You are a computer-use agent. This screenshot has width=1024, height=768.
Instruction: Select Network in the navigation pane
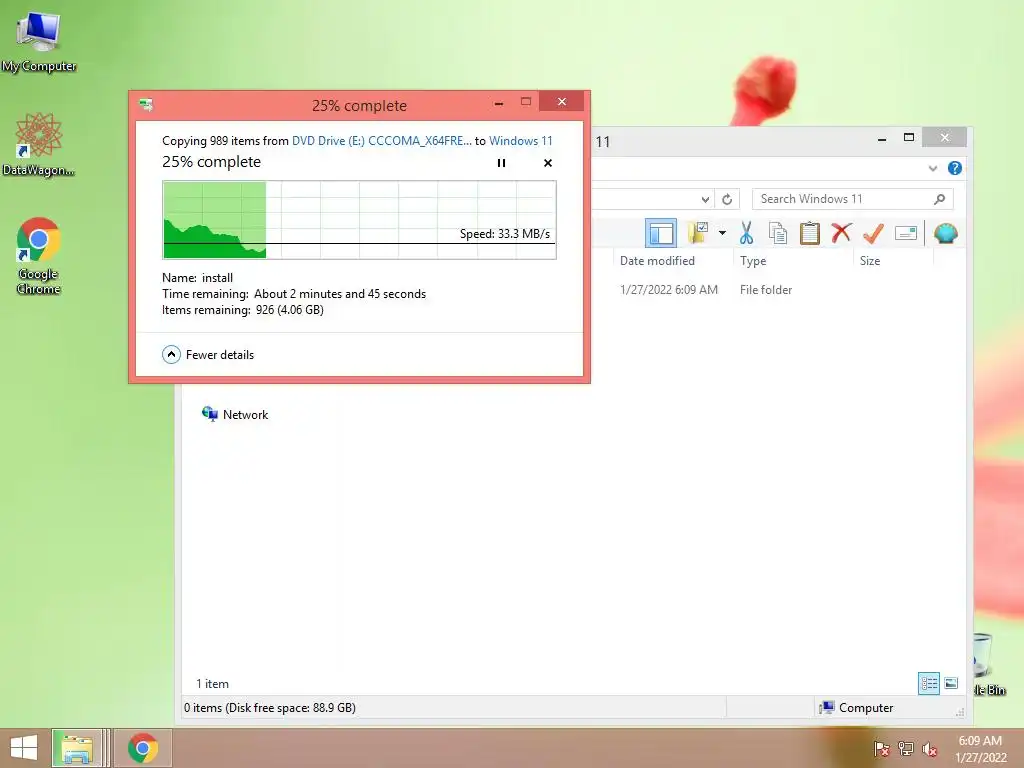235,415
